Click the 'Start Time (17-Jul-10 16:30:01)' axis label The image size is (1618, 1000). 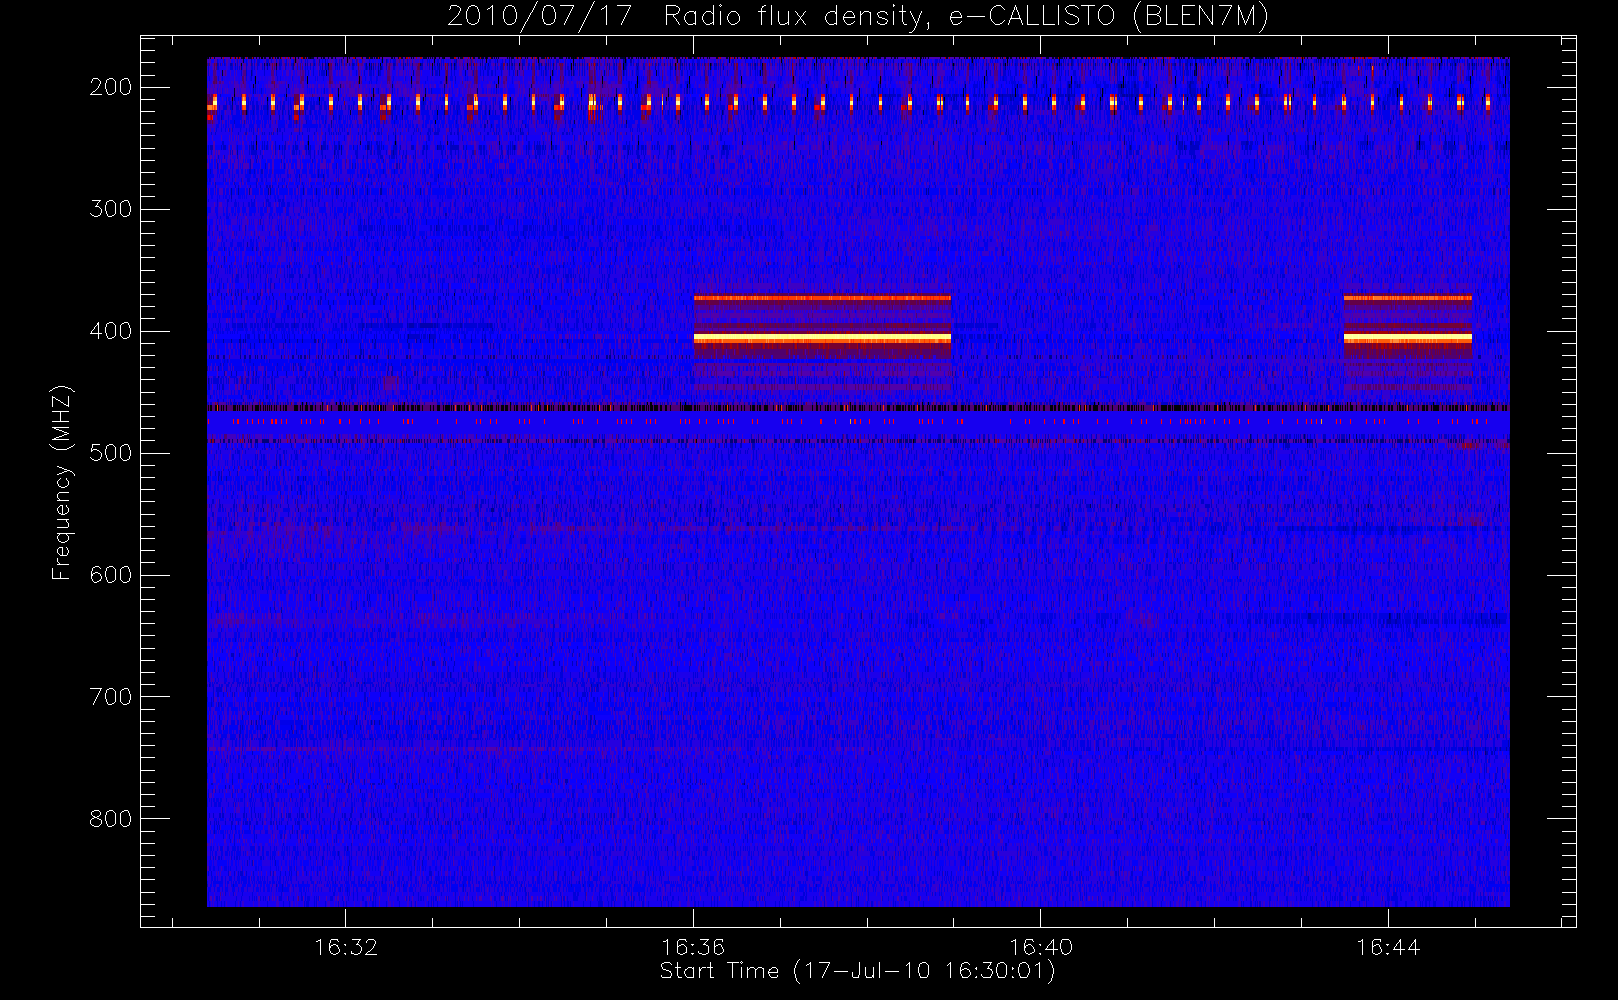[858, 971]
